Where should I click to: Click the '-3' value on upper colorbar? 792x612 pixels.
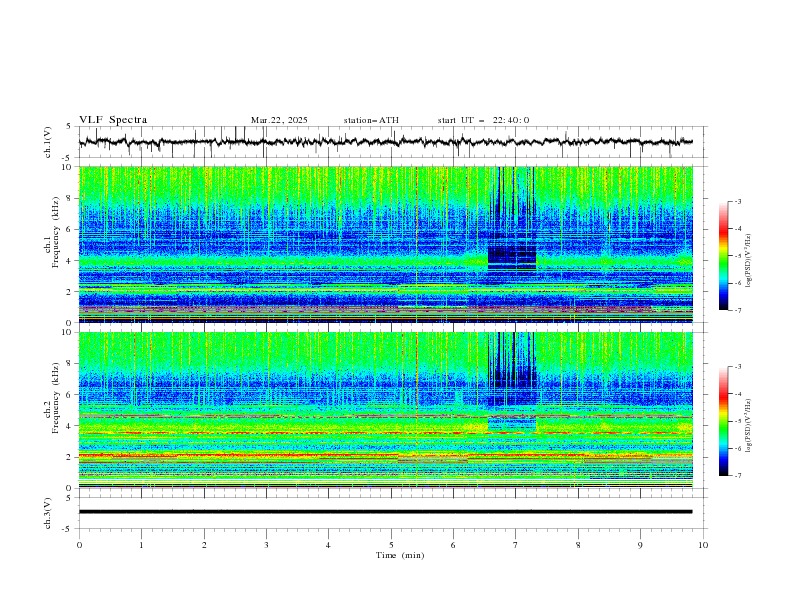[x=737, y=201]
